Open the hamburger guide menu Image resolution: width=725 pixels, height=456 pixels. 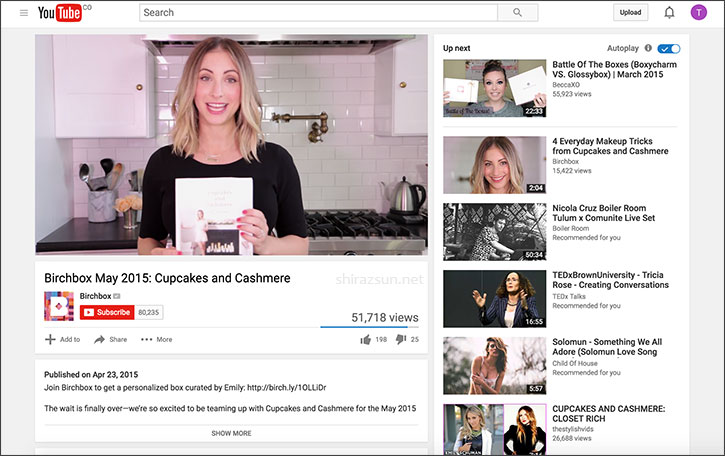coord(24,13)
